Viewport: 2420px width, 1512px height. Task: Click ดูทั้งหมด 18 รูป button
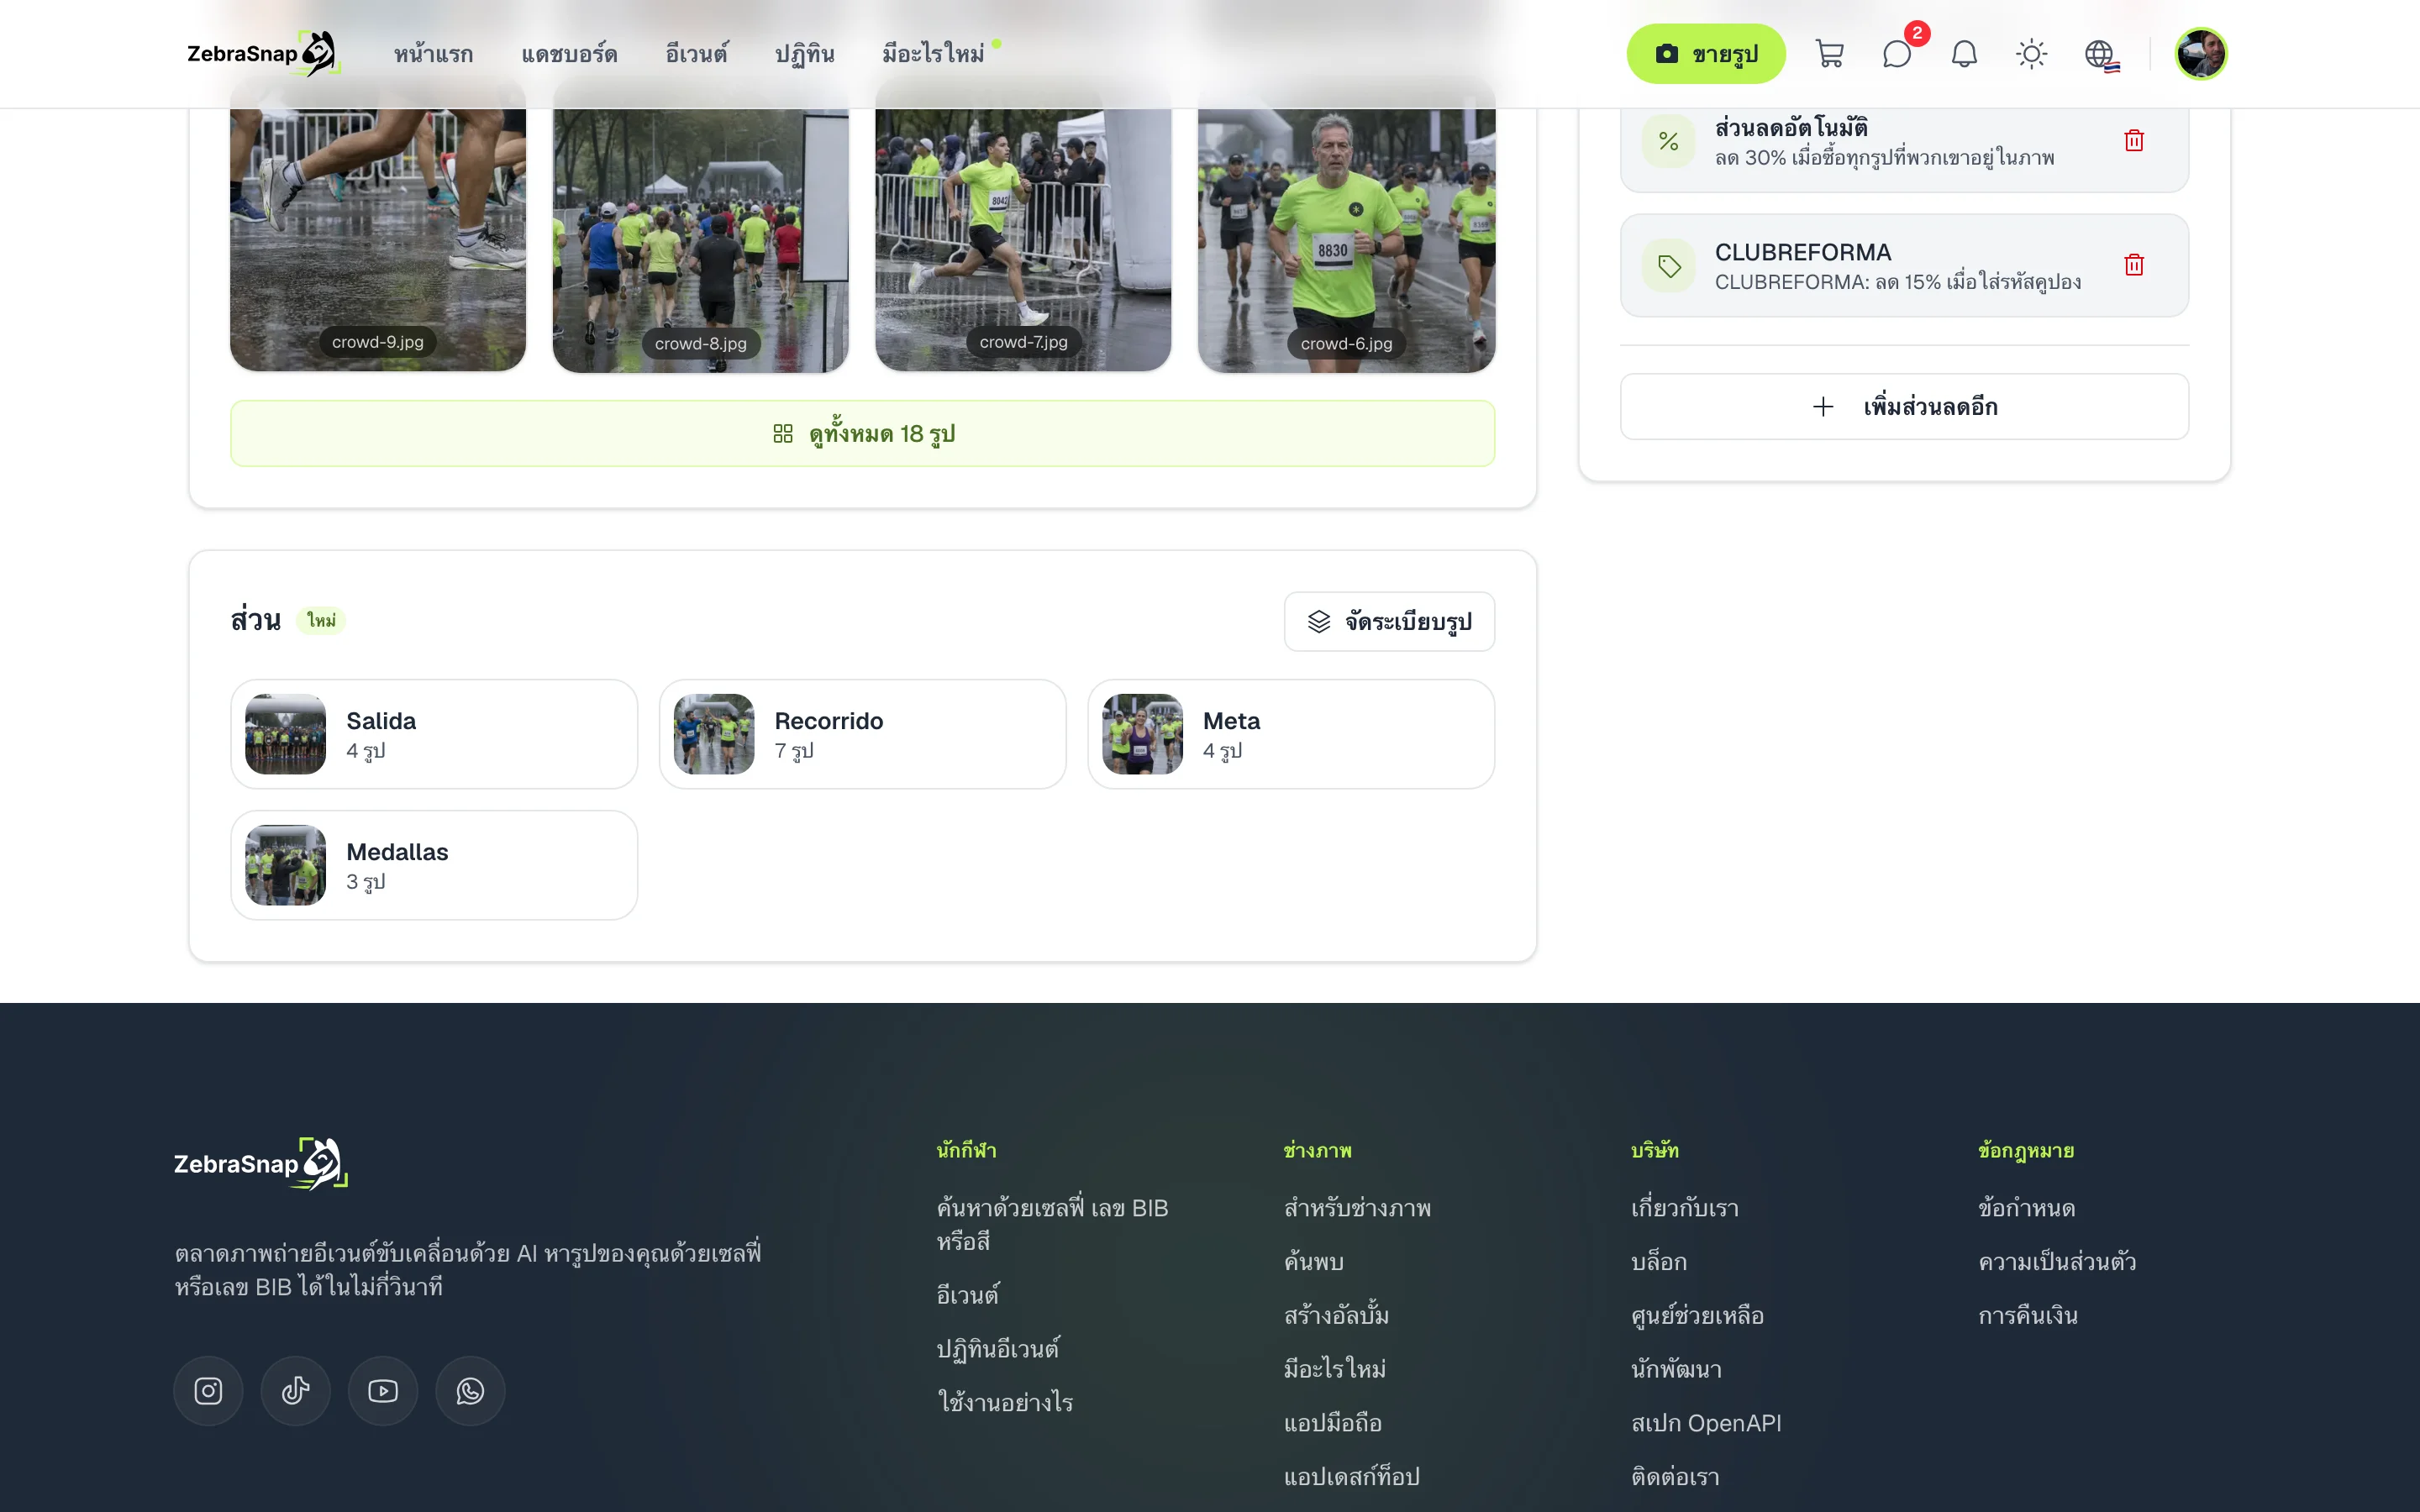pyautogui.click(x=863, y=434)
